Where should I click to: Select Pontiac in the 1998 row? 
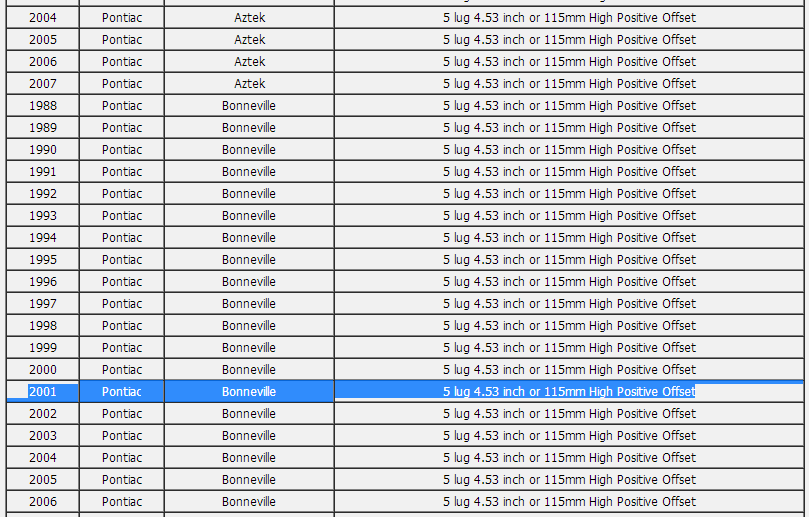tap(122, 326)
